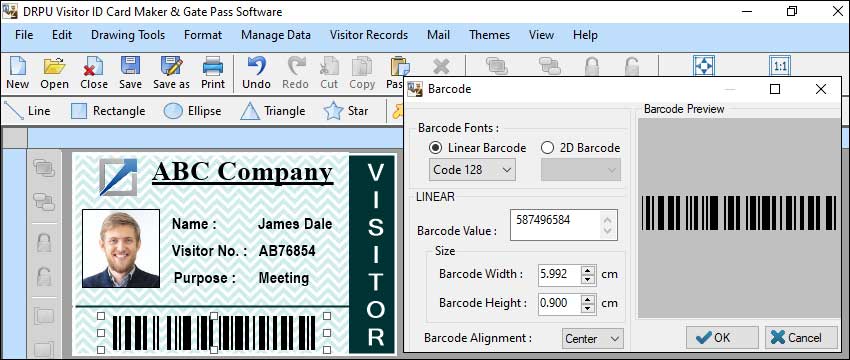The height and width of the screenshot is (360, 850).
Task: Click the Barcode Width value field
Action: coord(560,274)
